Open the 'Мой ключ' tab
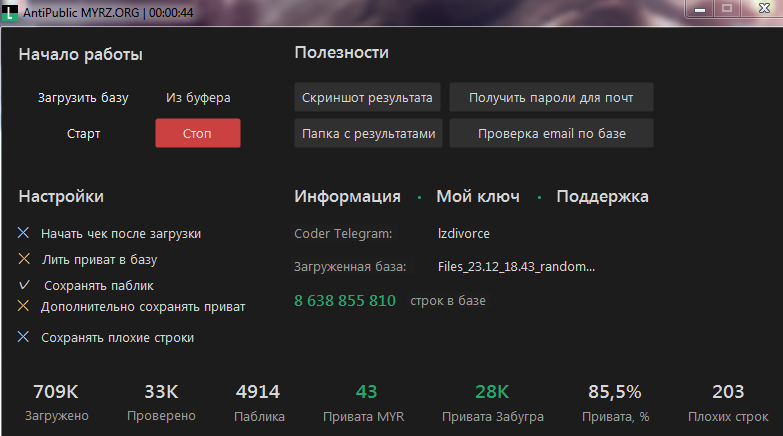This screenshot has width=783, height=436. [x=477, y=197]
